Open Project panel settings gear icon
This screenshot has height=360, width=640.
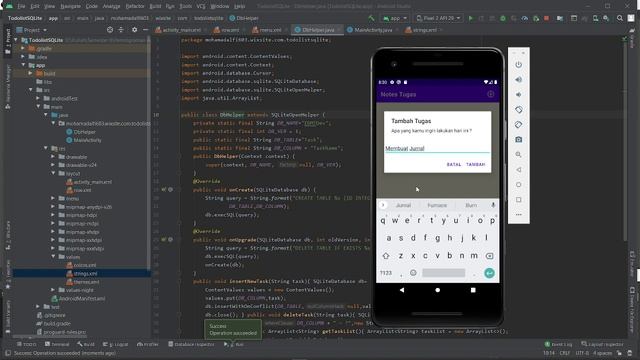pyautogui.click(x=134, y=30)
